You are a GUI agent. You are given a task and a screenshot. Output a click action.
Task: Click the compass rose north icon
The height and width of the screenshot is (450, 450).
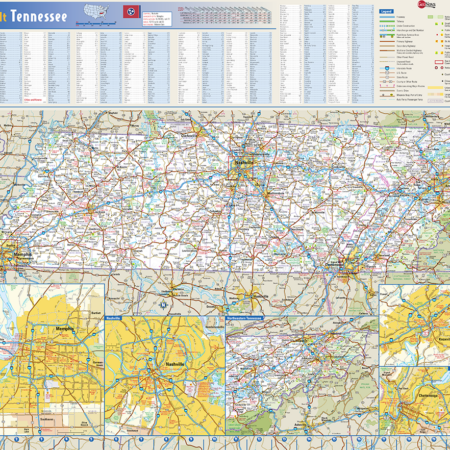[163, 304]
